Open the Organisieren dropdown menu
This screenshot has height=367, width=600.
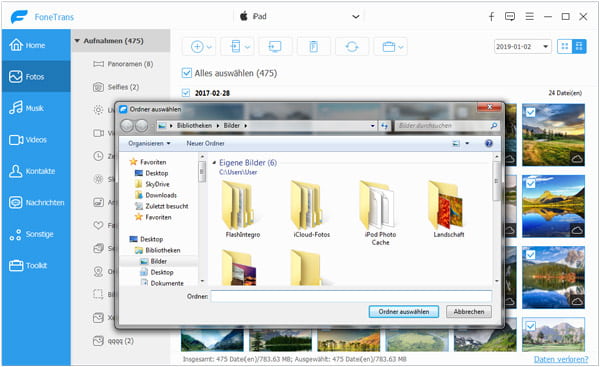149,144
